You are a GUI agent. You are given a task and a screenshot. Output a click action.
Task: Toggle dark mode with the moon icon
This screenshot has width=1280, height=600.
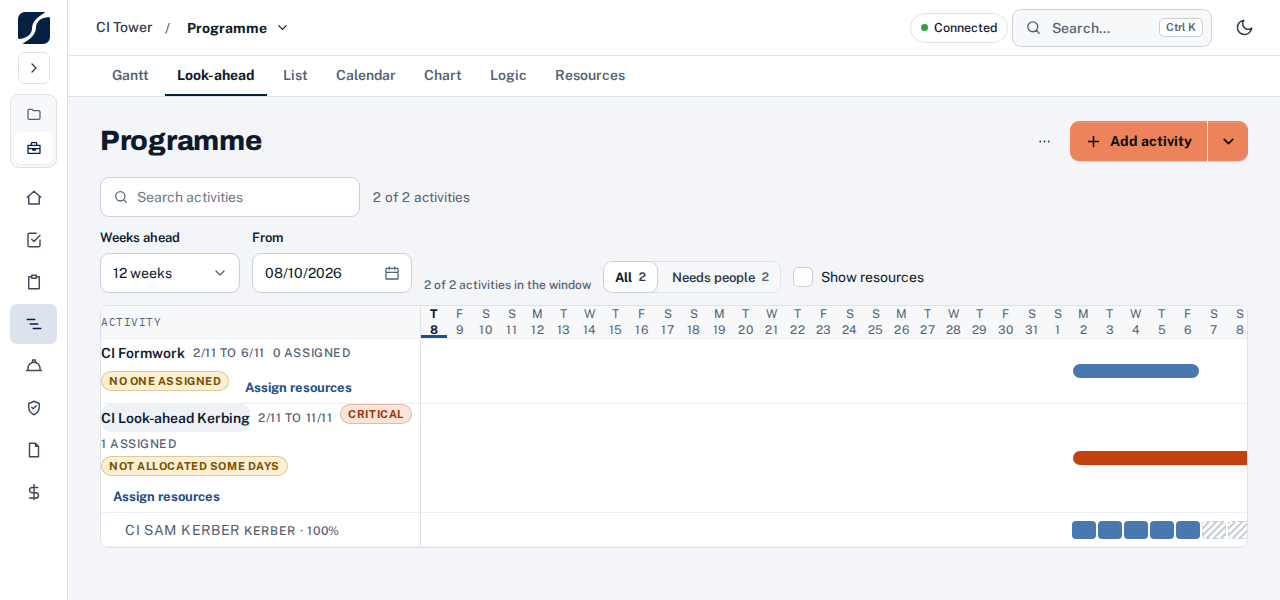(x=1245, y=28)
